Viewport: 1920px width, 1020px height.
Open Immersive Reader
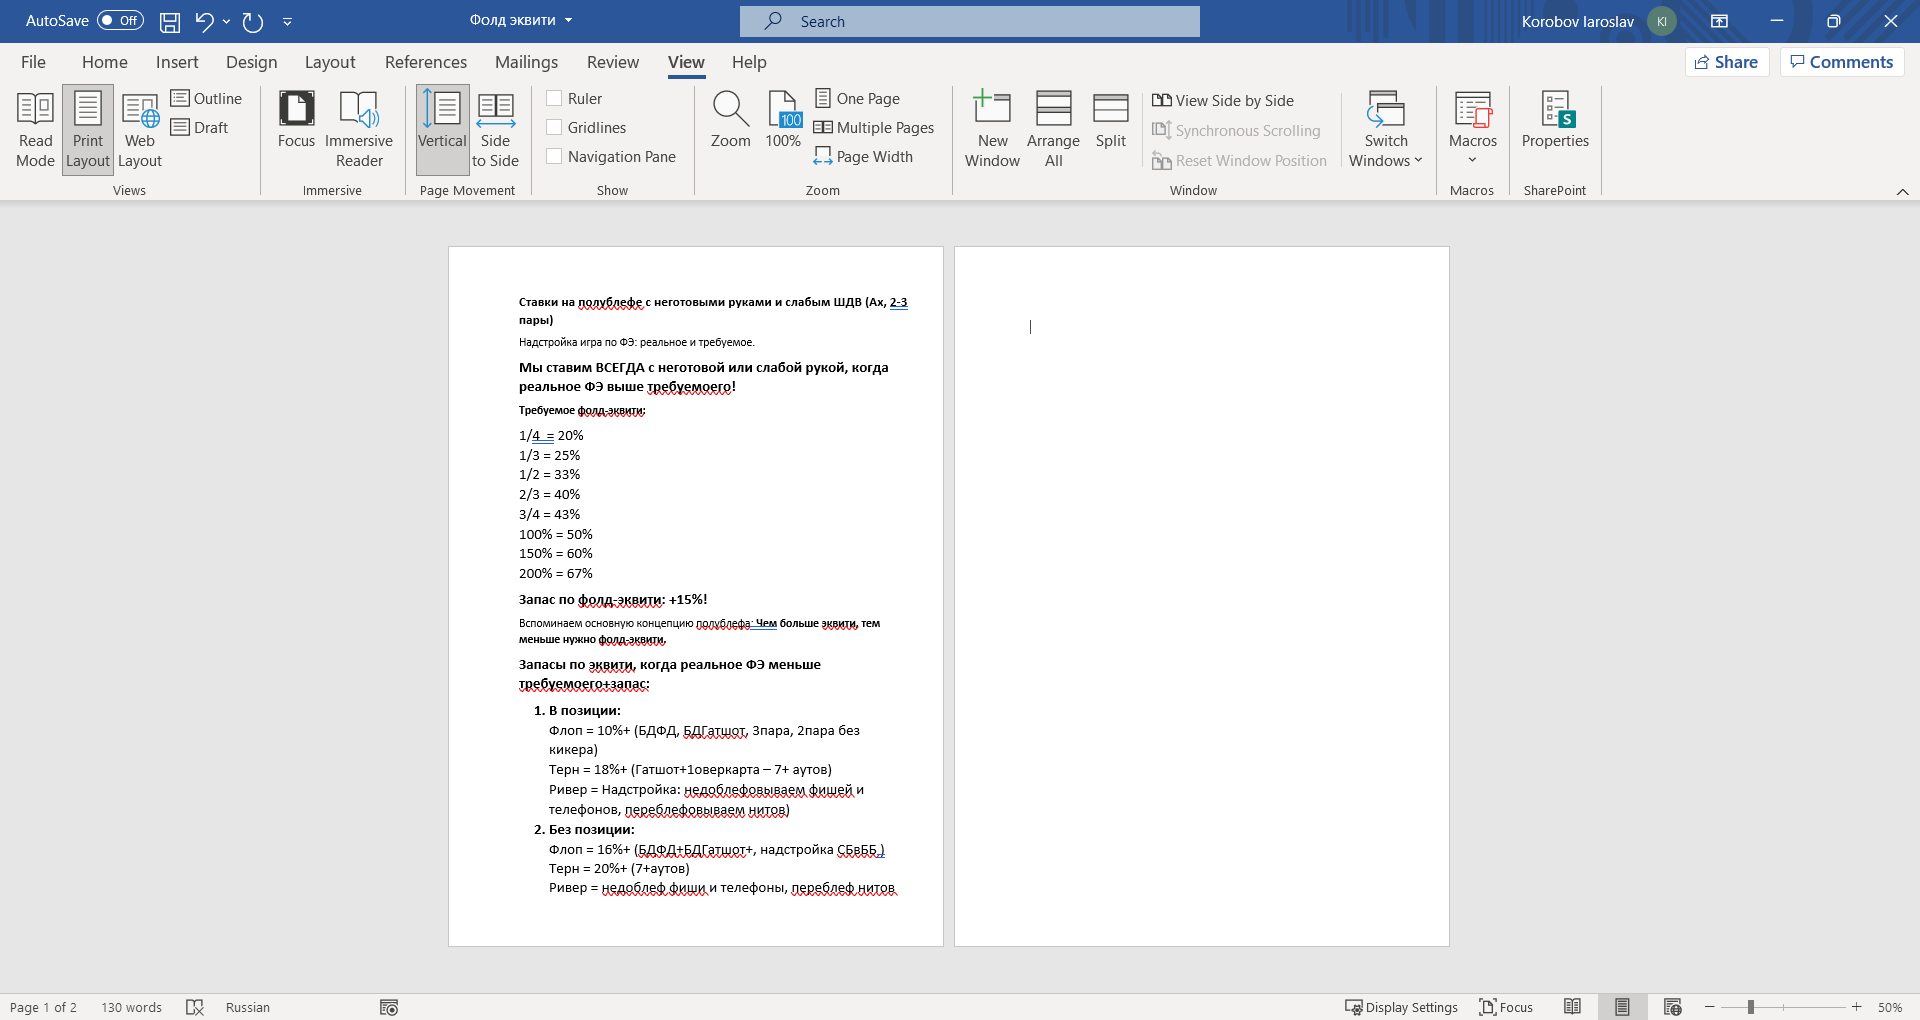pos(359,130)
